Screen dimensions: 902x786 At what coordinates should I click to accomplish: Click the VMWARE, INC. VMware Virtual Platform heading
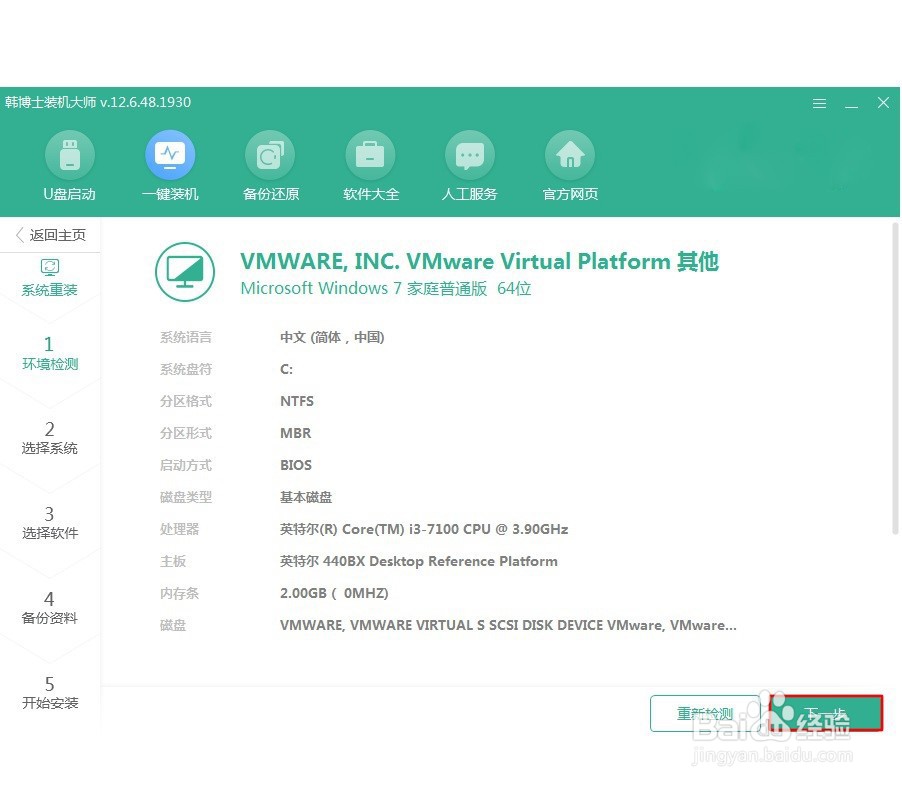point(479,261)
